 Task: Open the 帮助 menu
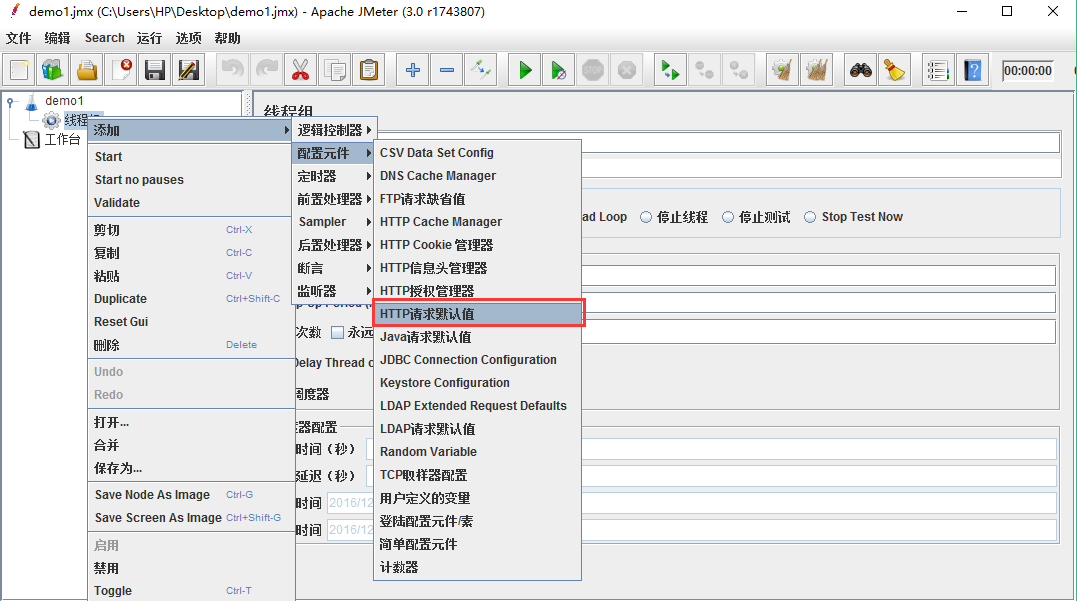[227, 38]
